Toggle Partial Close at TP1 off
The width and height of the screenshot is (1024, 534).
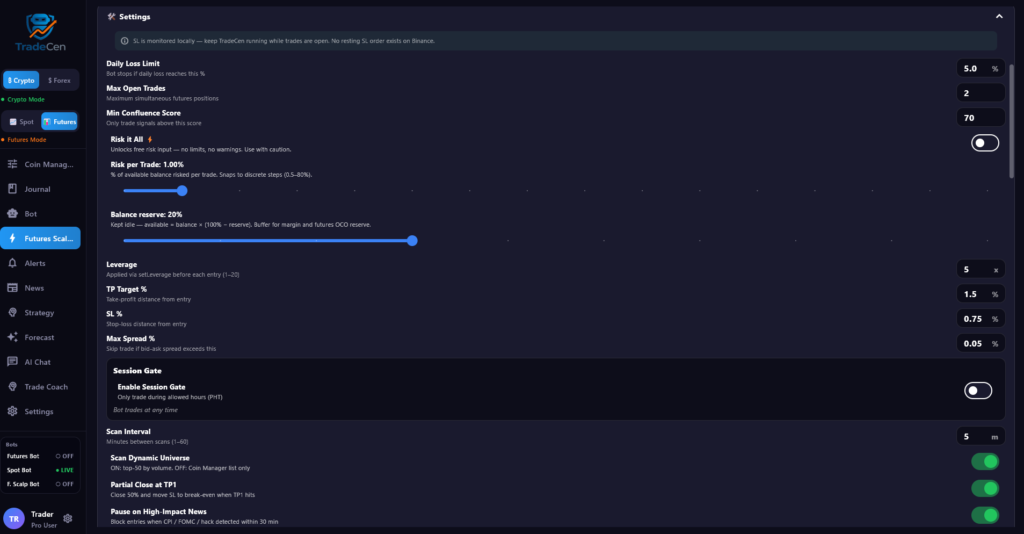click(985, 488)
